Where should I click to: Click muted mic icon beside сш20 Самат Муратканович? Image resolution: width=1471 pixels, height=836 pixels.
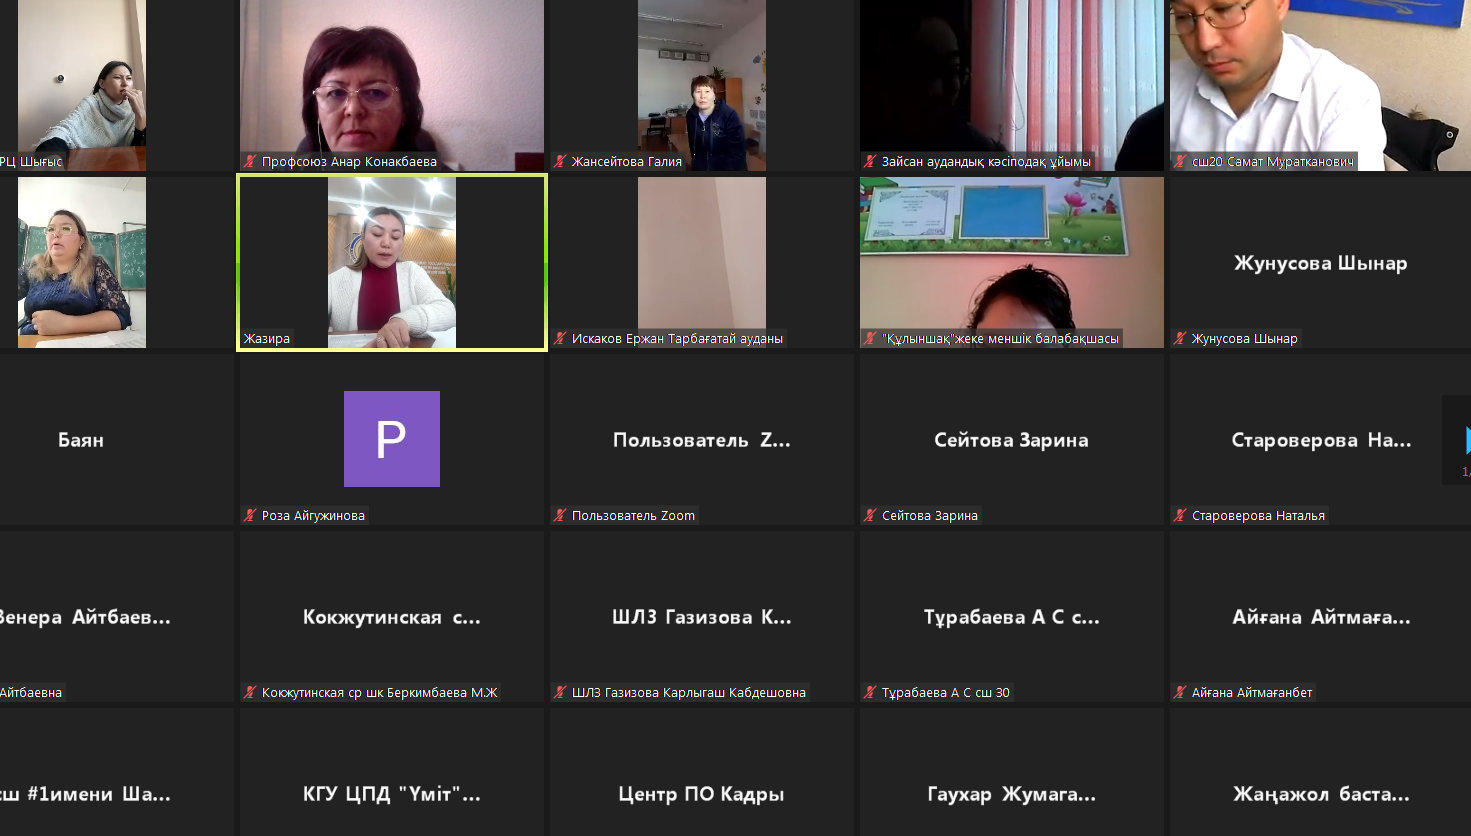click(1180, 161)
